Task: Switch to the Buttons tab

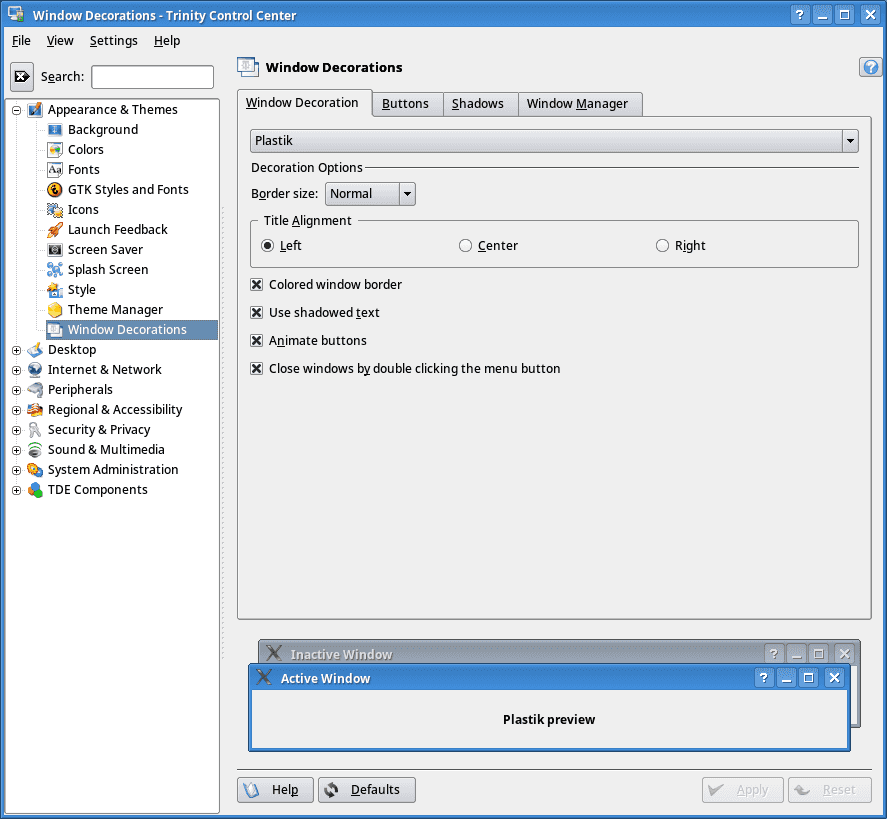Action: pyautogui.click(x=405, y=104)
